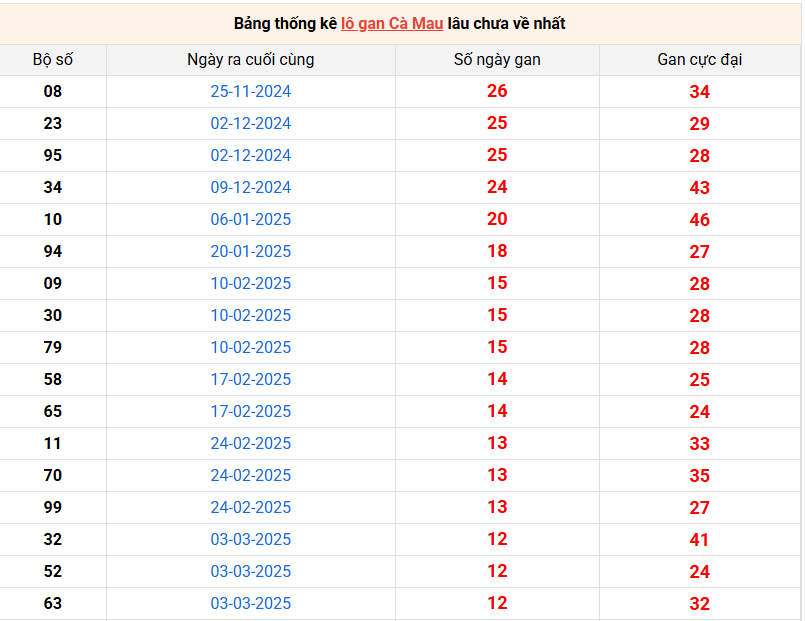
Task: Click the max gan value 46 for number 10
Action: [699, 220]
